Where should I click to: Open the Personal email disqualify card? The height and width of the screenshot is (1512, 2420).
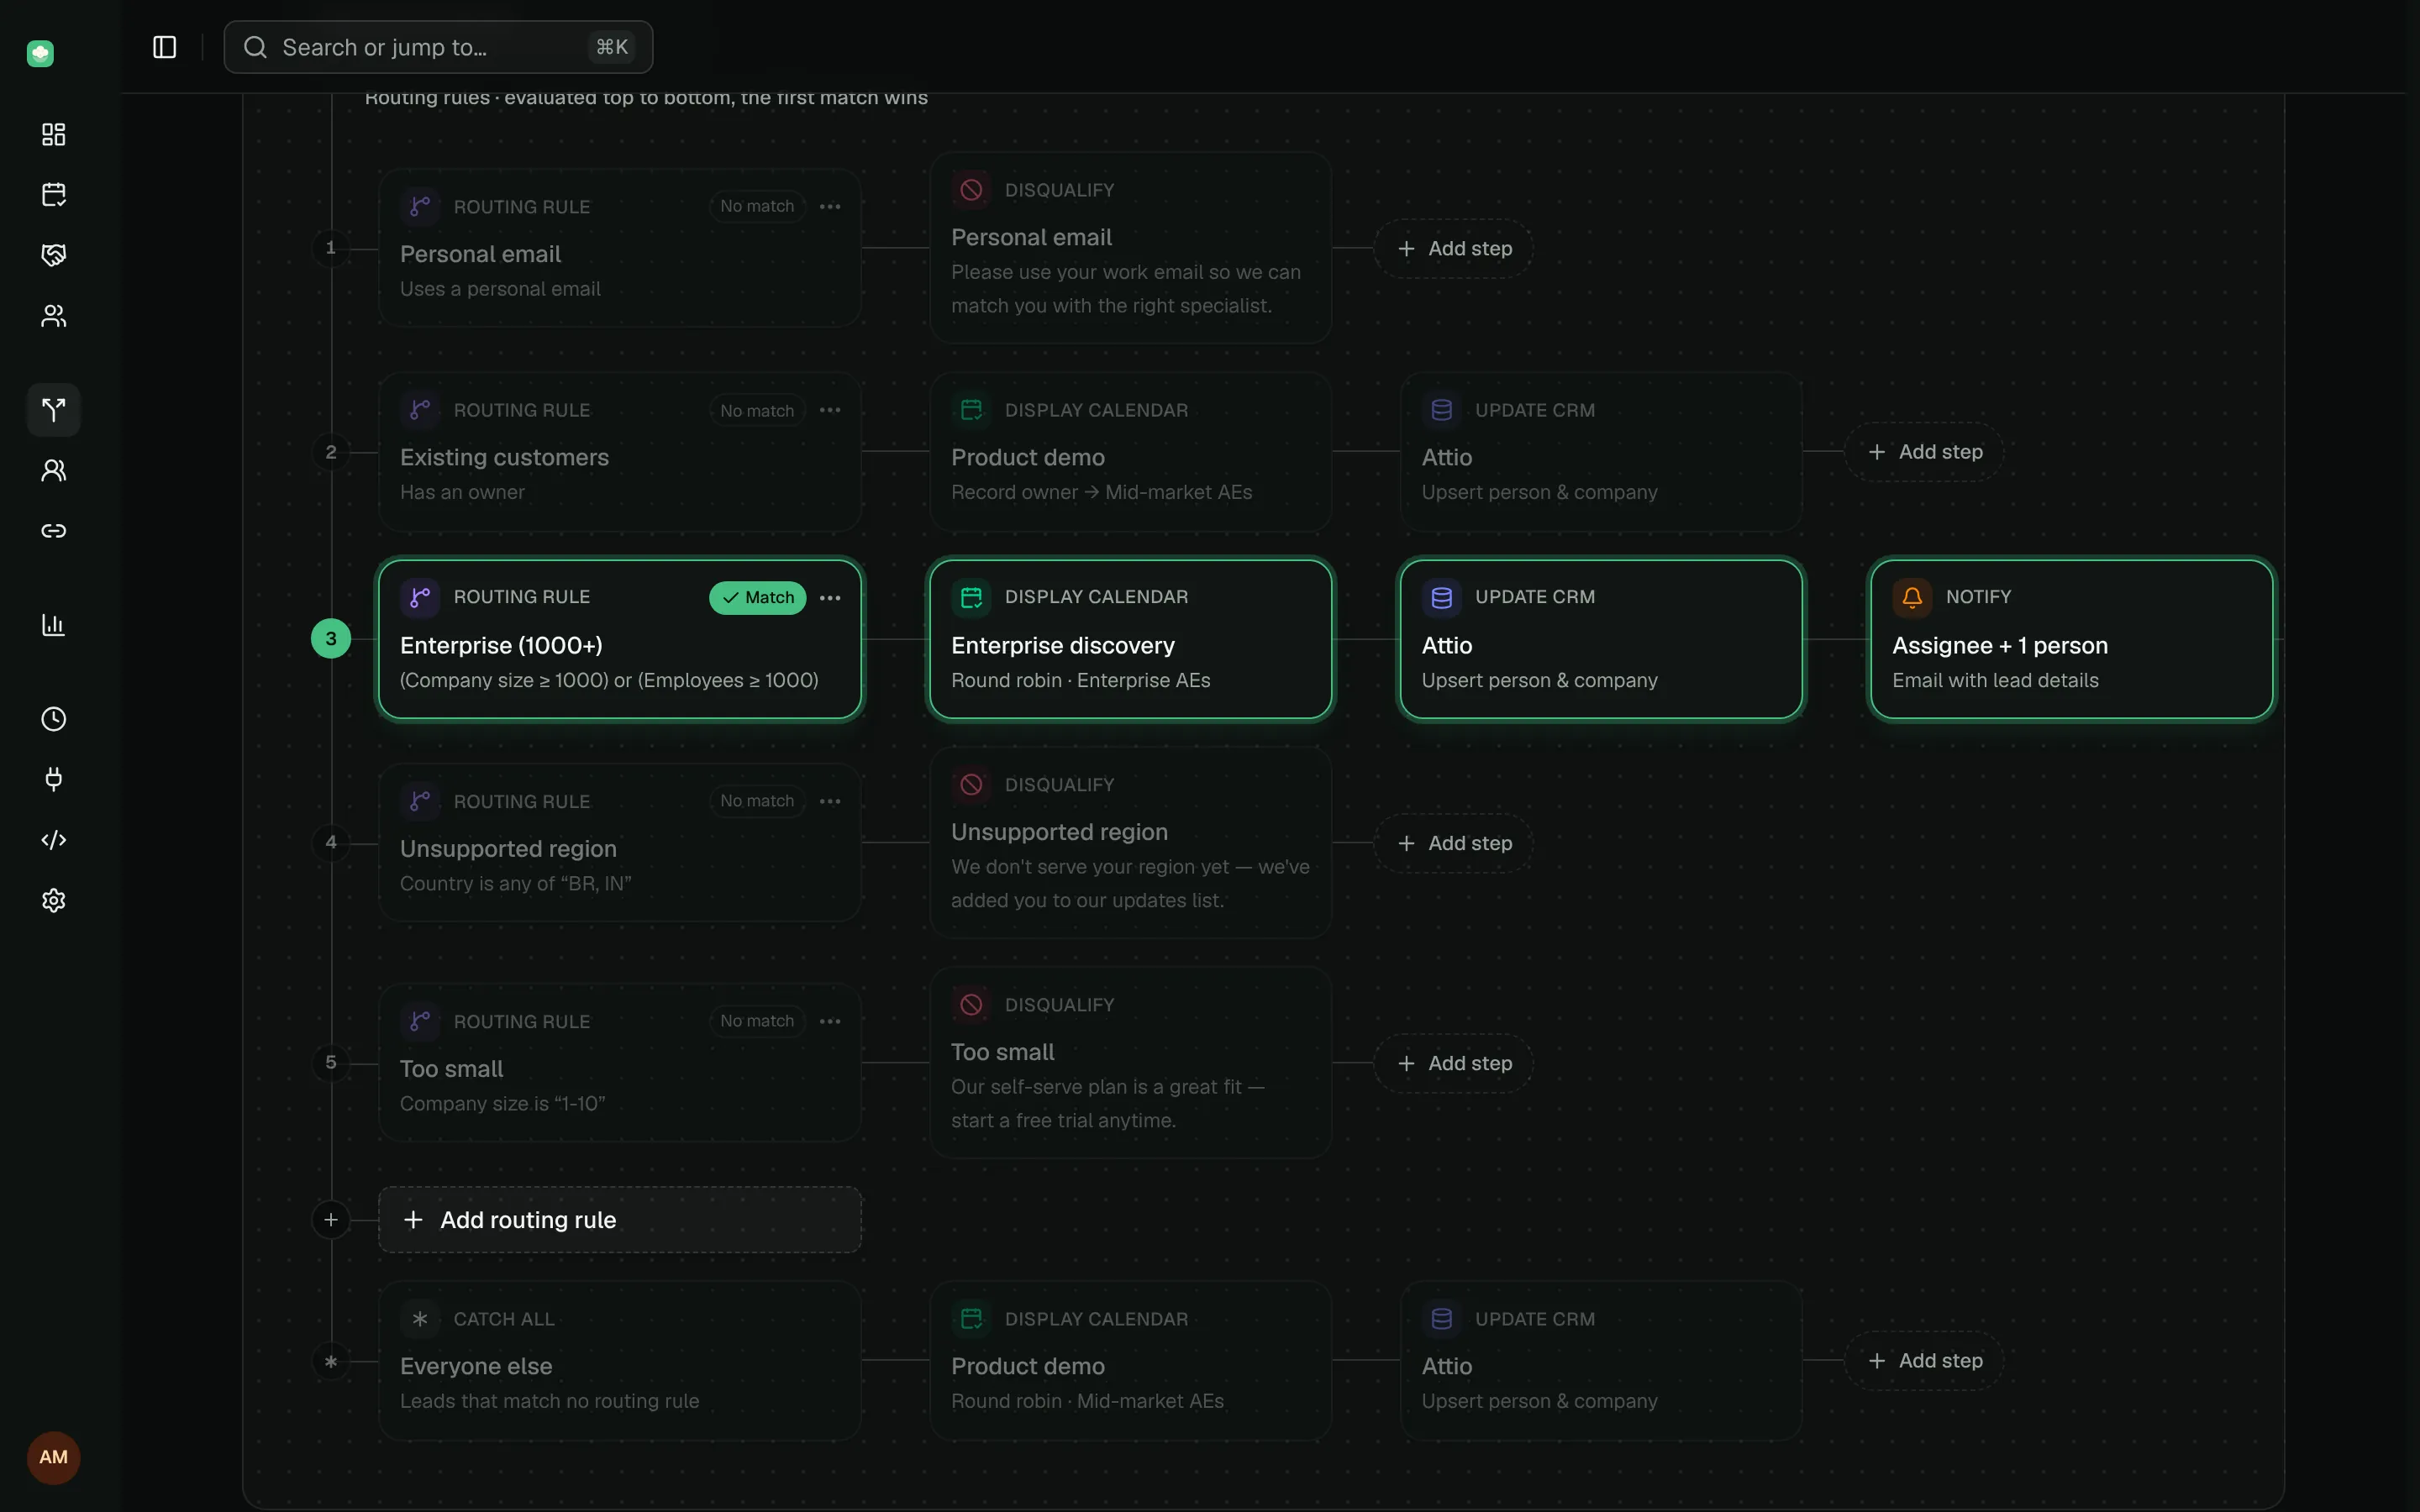pos(1131,248)
